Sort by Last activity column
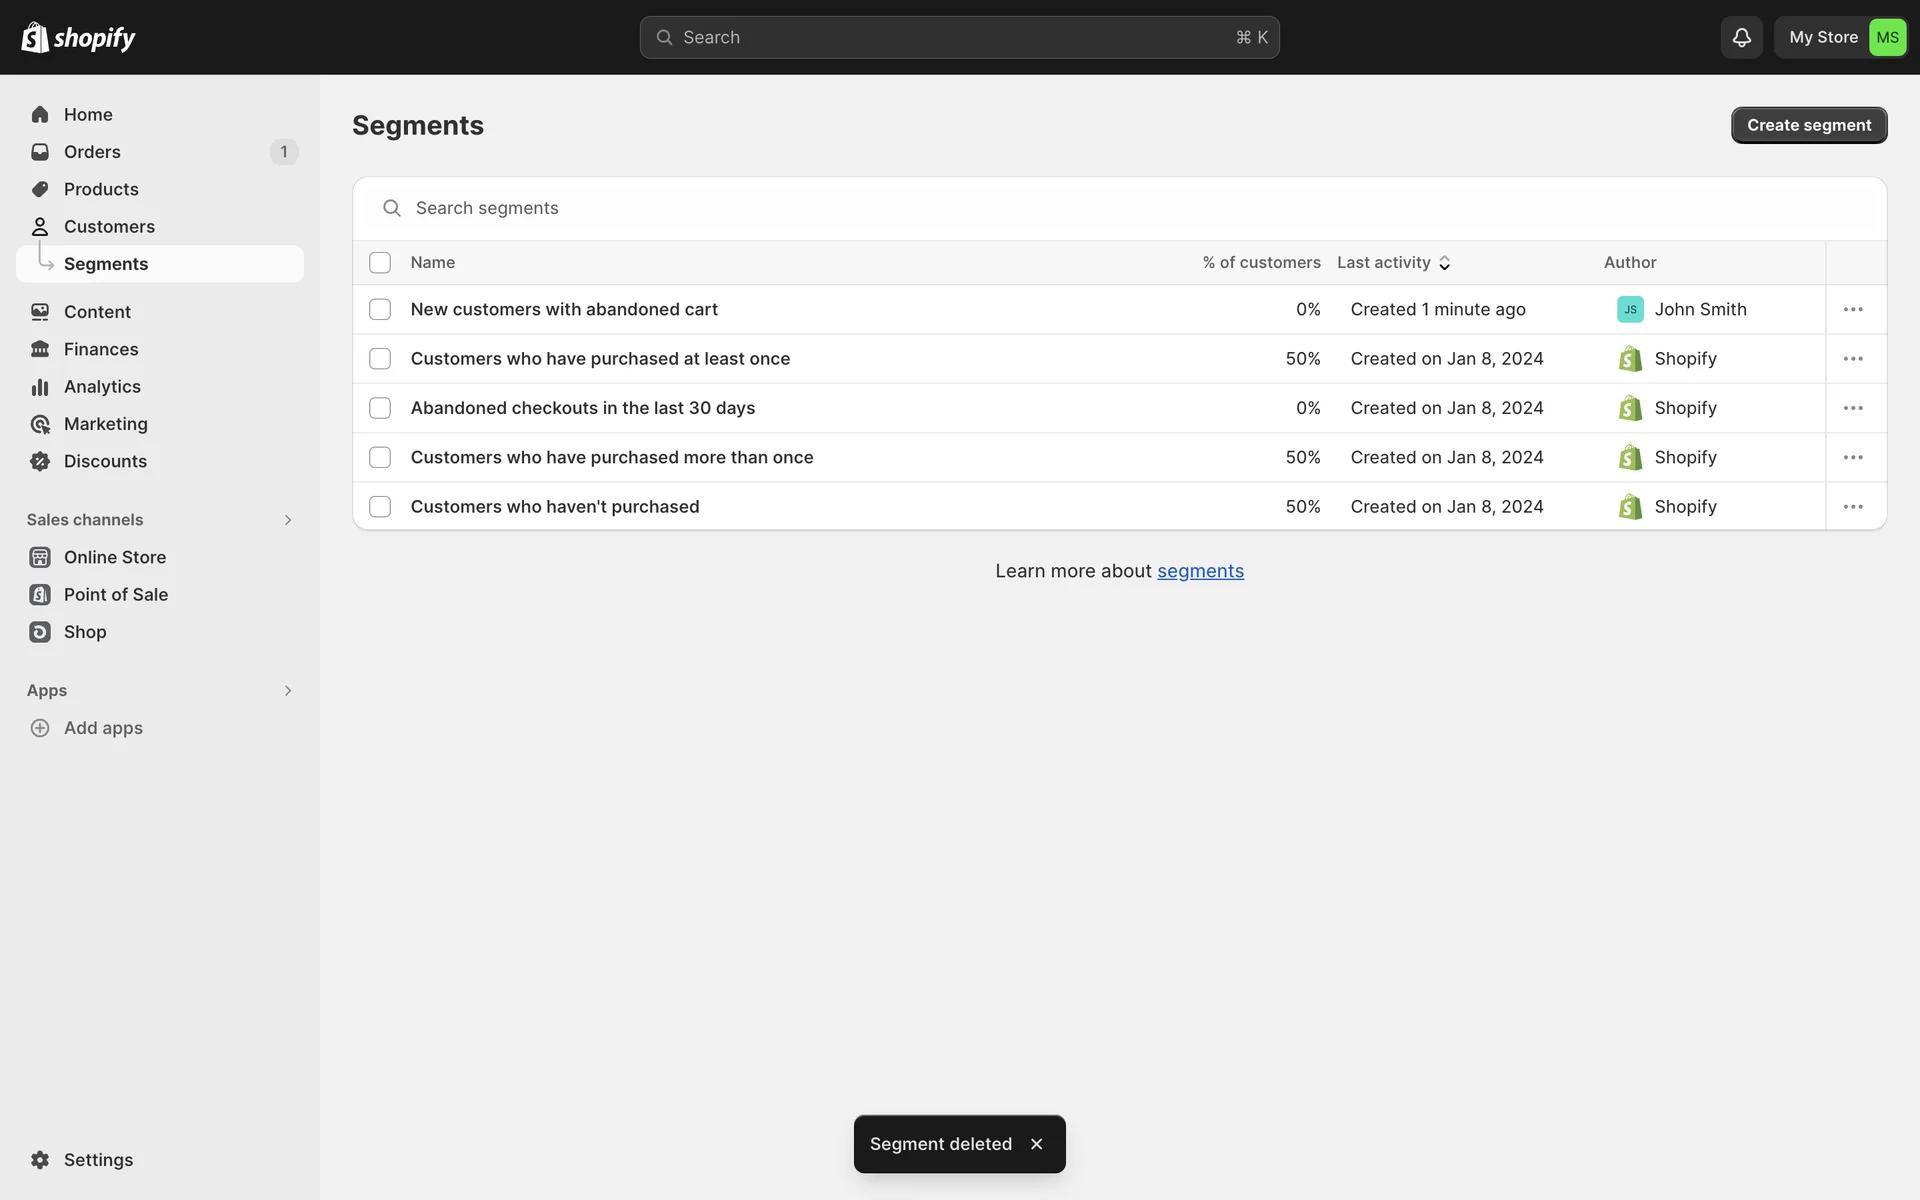Screen dimensions: 1920x1200 [1393, 262]
